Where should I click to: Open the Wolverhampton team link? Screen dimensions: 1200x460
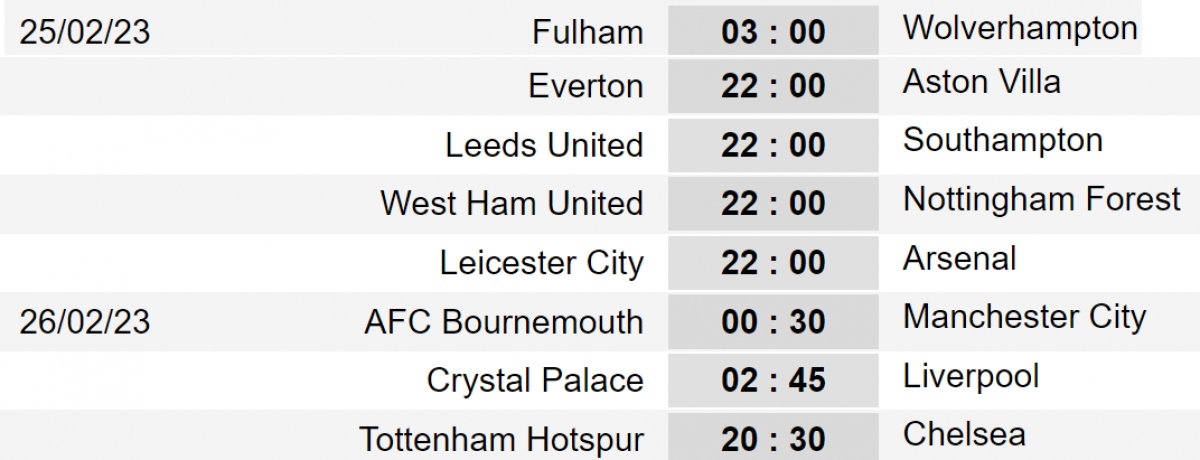tap(1020, 28)
